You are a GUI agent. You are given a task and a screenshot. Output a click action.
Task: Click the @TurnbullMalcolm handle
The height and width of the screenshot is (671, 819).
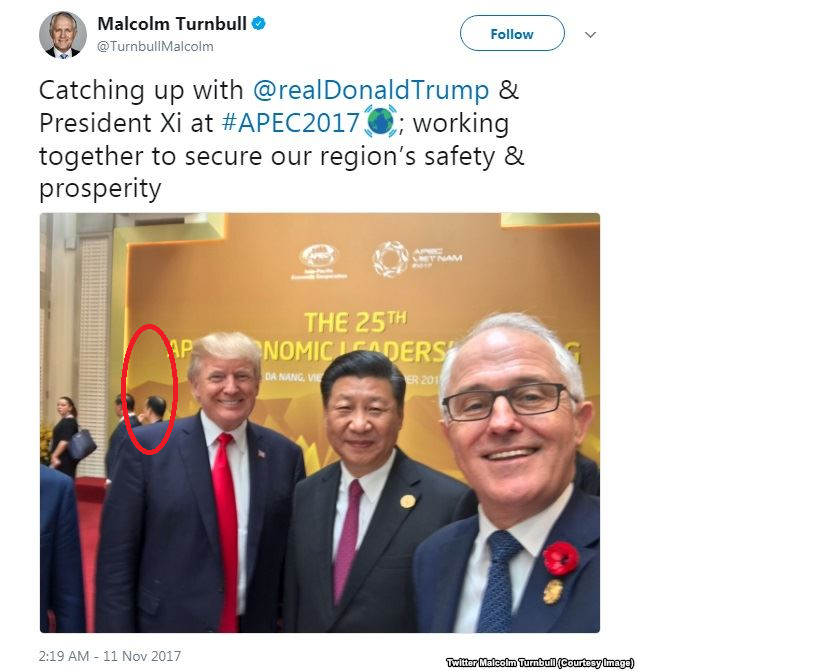point(155,46)
